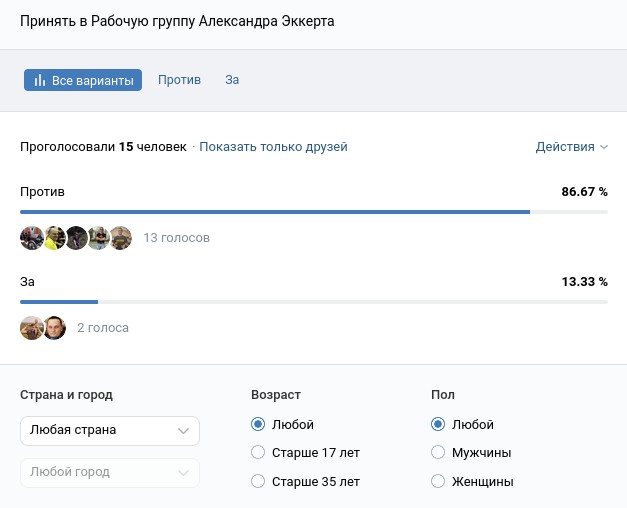The width and height of the screenshot is (627, 508).
Task: Switch to the Против tab
Action: [x=179, y=80]
